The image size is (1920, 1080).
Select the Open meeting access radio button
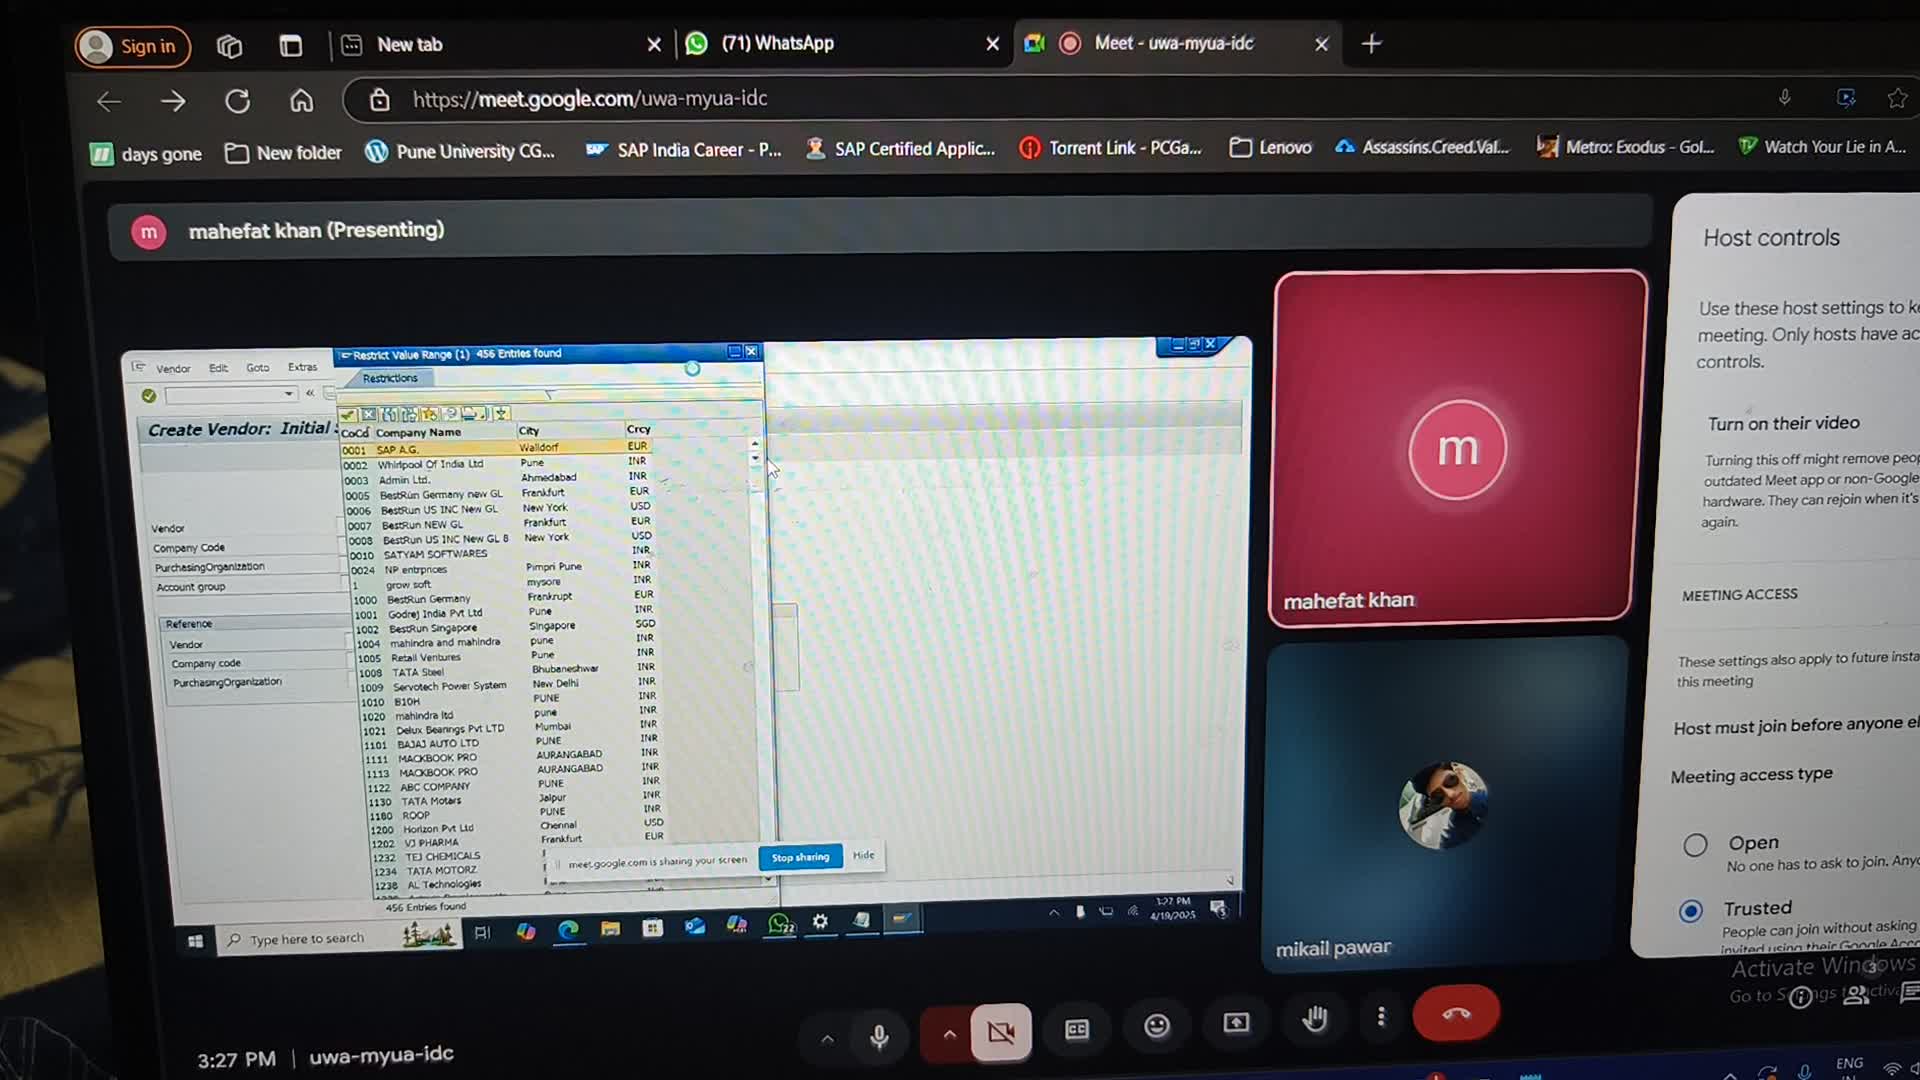point(1695,845)
